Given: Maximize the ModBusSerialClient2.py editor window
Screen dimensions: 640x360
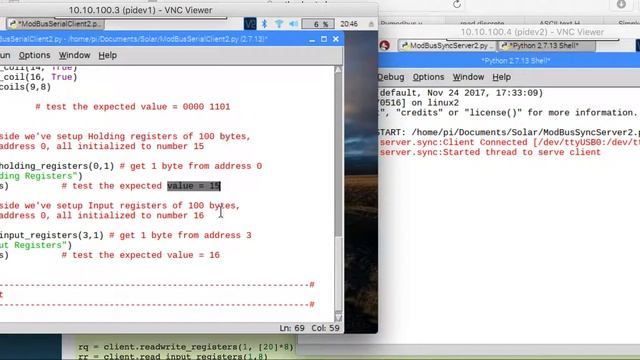Looking at the screenshot, I should point(324,39).
